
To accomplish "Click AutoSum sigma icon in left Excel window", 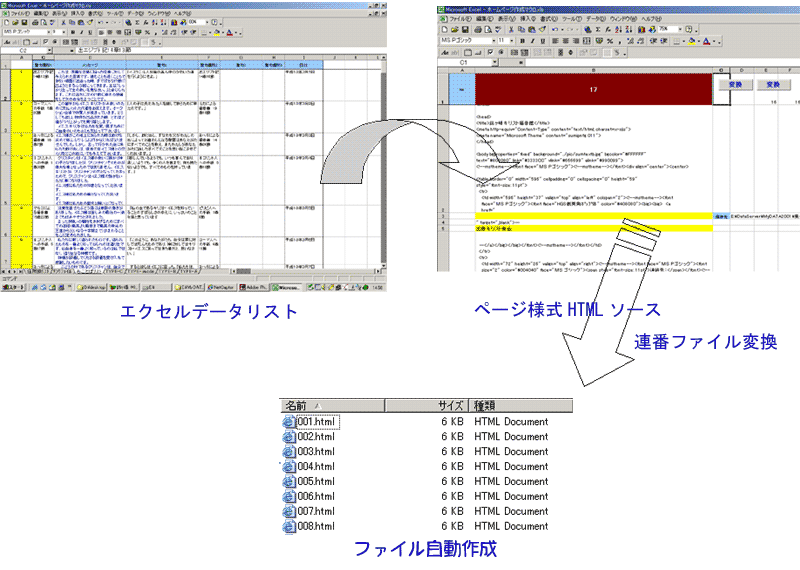I will click(x=137, y=22).
